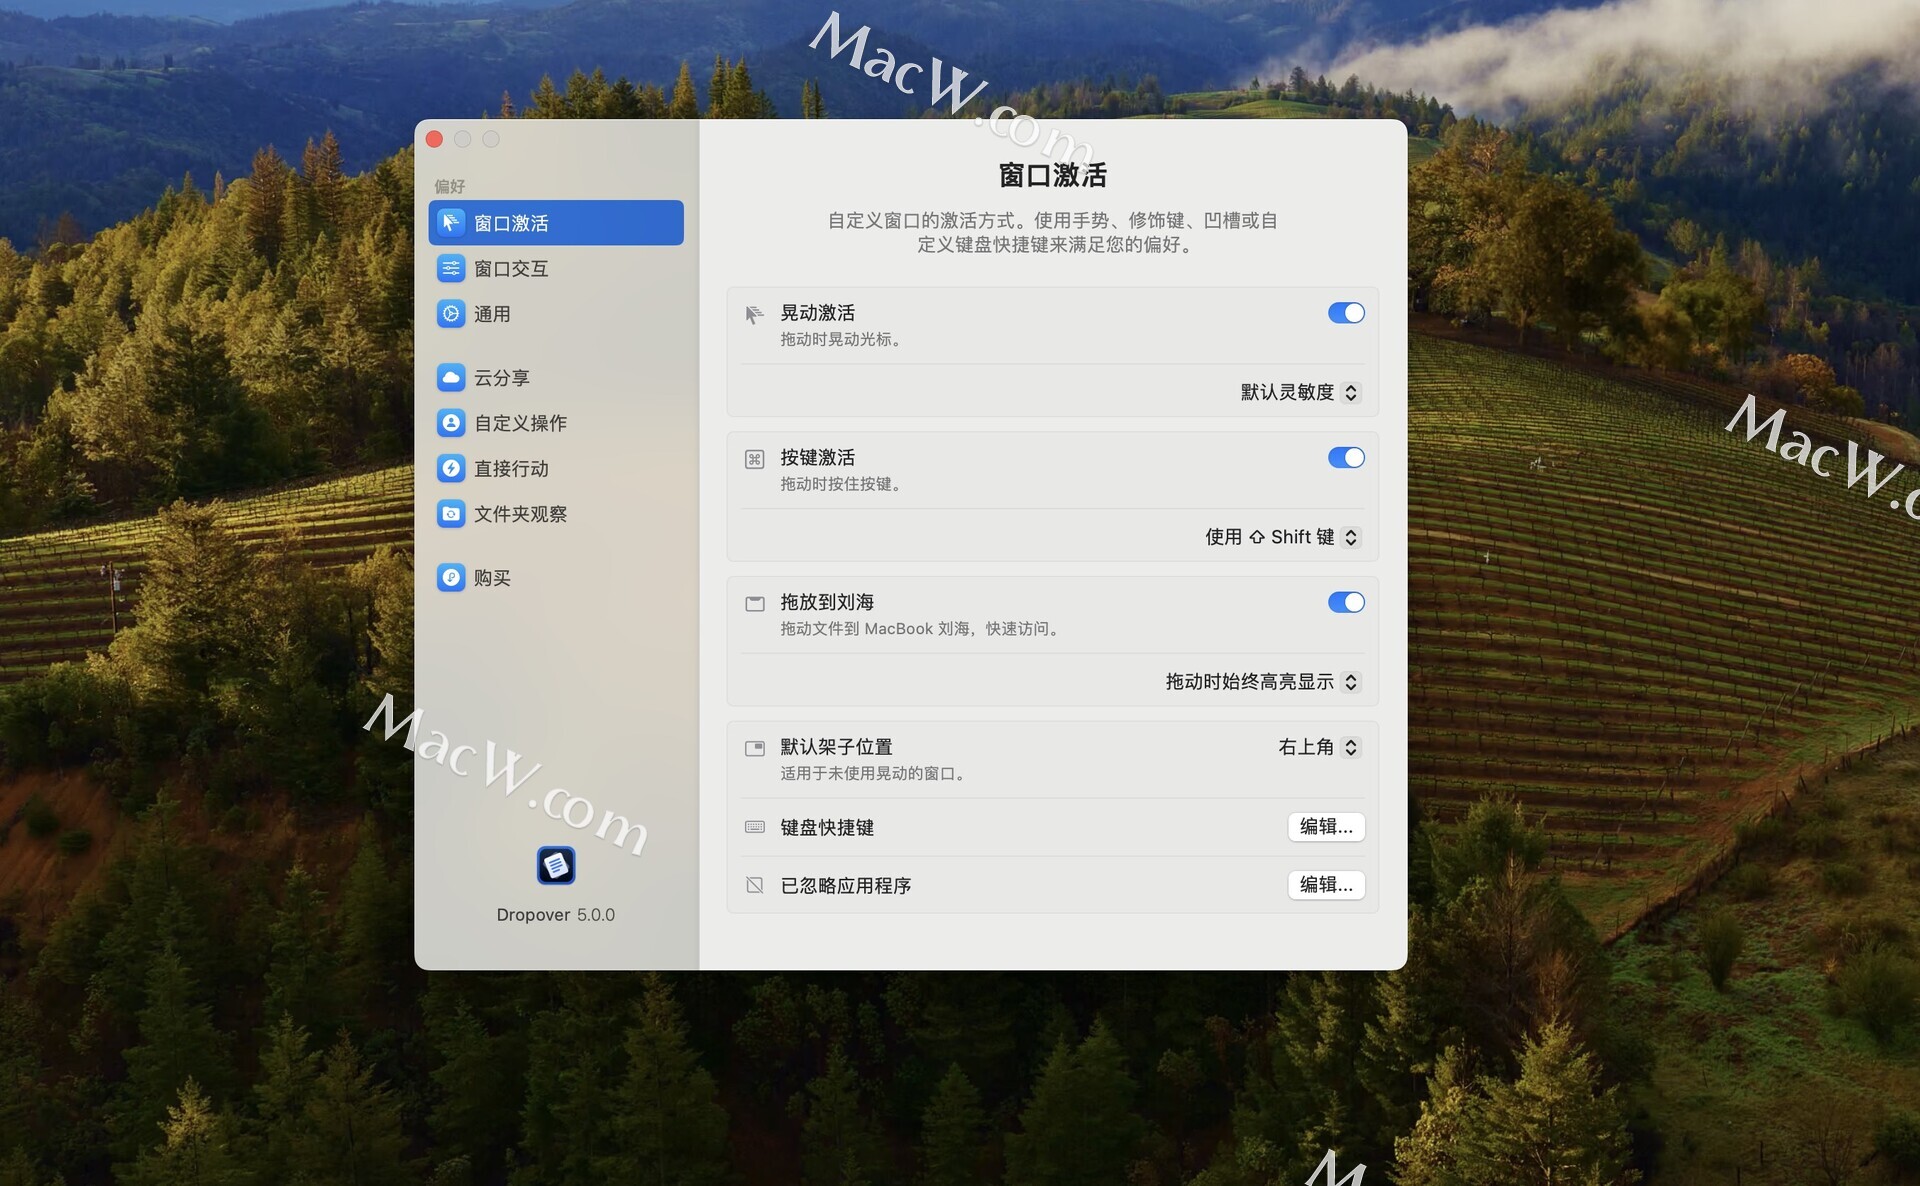1920x1186 pixels.
Task: Open 文件夹观察 section
Action: (x=556, y=514)
